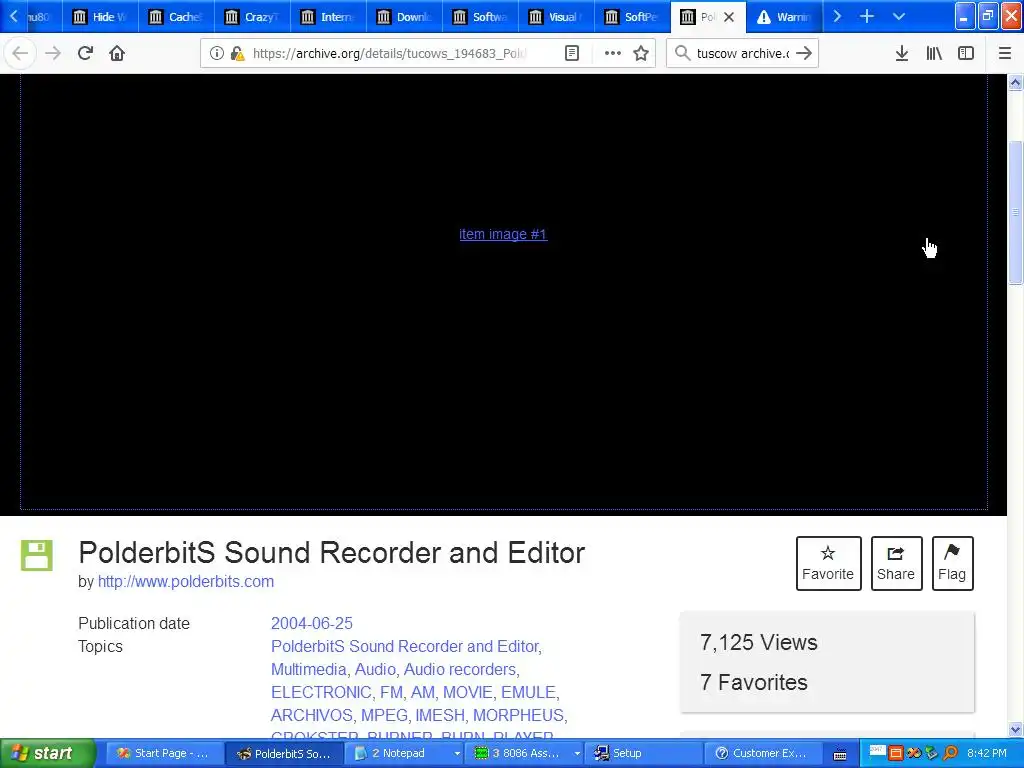Bookmark this page with the star icon

tap(641, 54)
